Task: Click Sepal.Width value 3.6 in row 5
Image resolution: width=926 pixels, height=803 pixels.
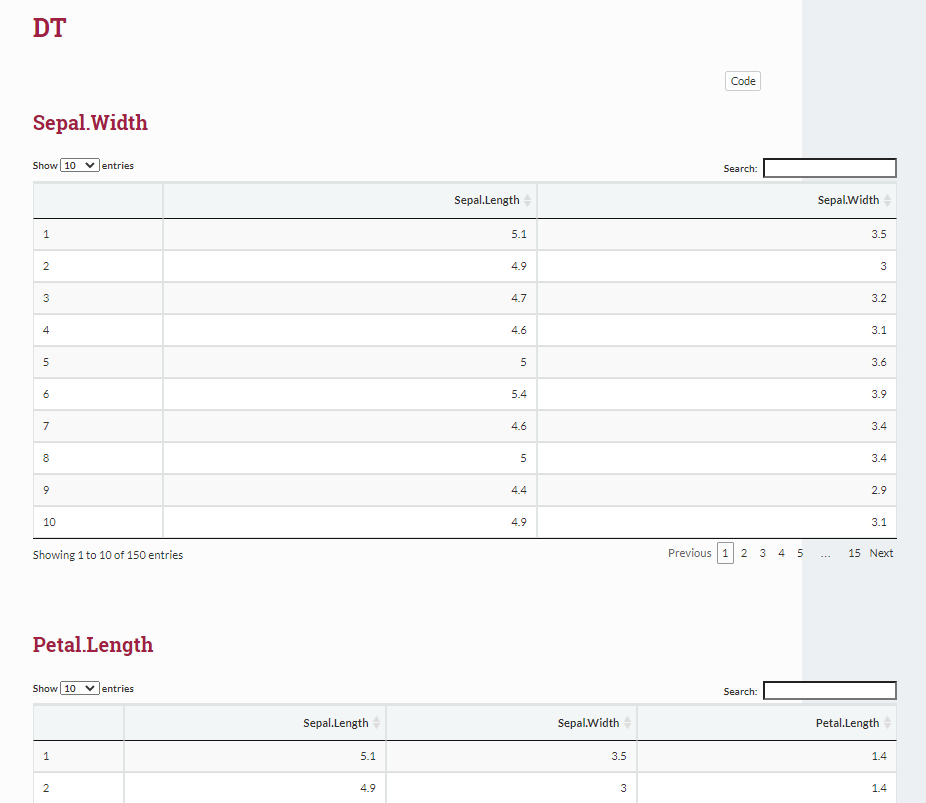Action: [x=879, y=362]
